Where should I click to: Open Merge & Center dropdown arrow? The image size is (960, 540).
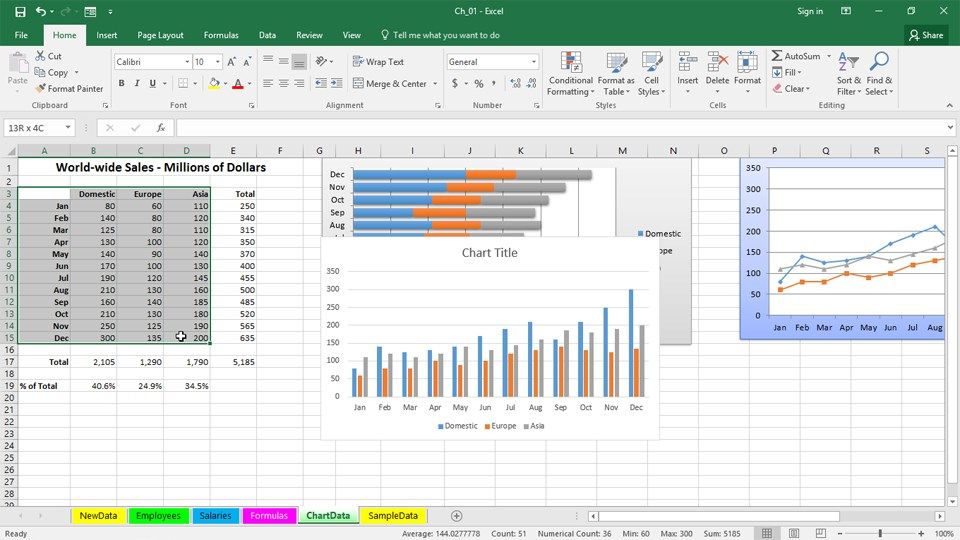435,83
